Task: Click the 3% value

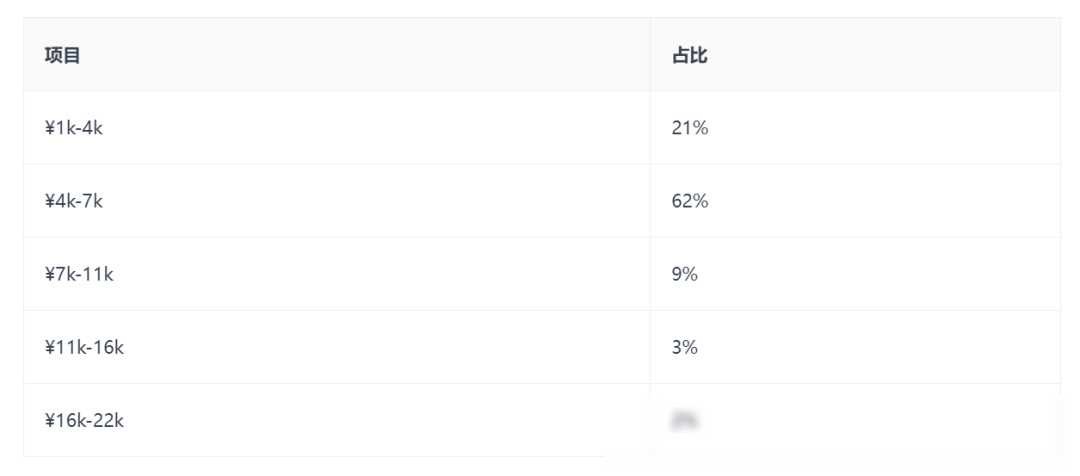Action: coord(685,347)
